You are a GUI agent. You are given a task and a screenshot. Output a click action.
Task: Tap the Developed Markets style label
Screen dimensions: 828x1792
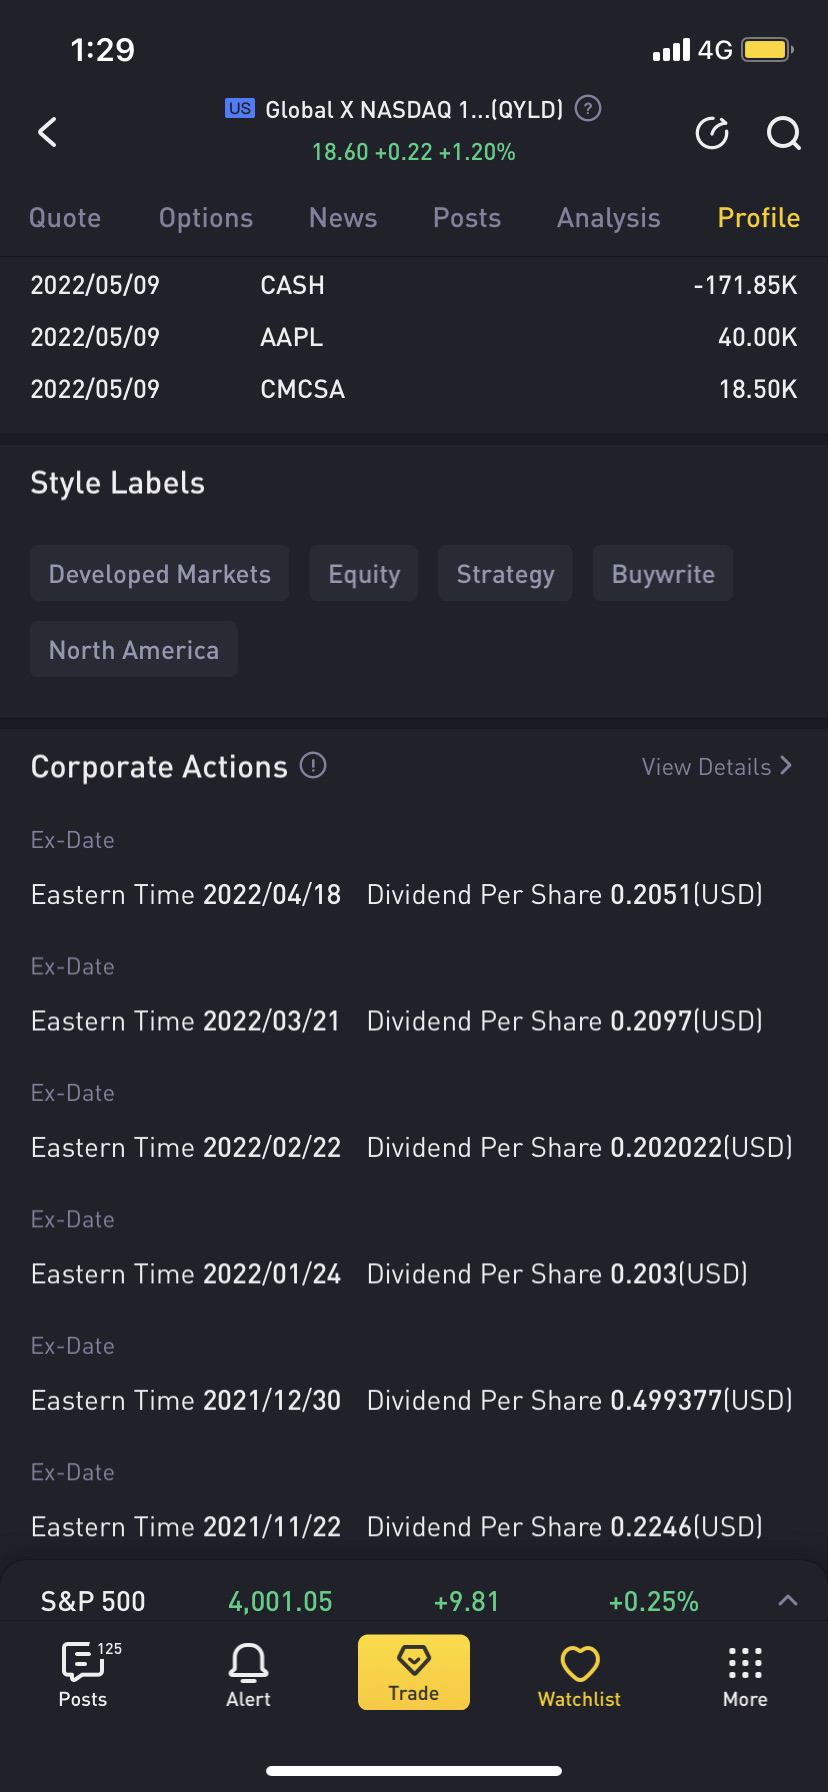tap(160, 574)
